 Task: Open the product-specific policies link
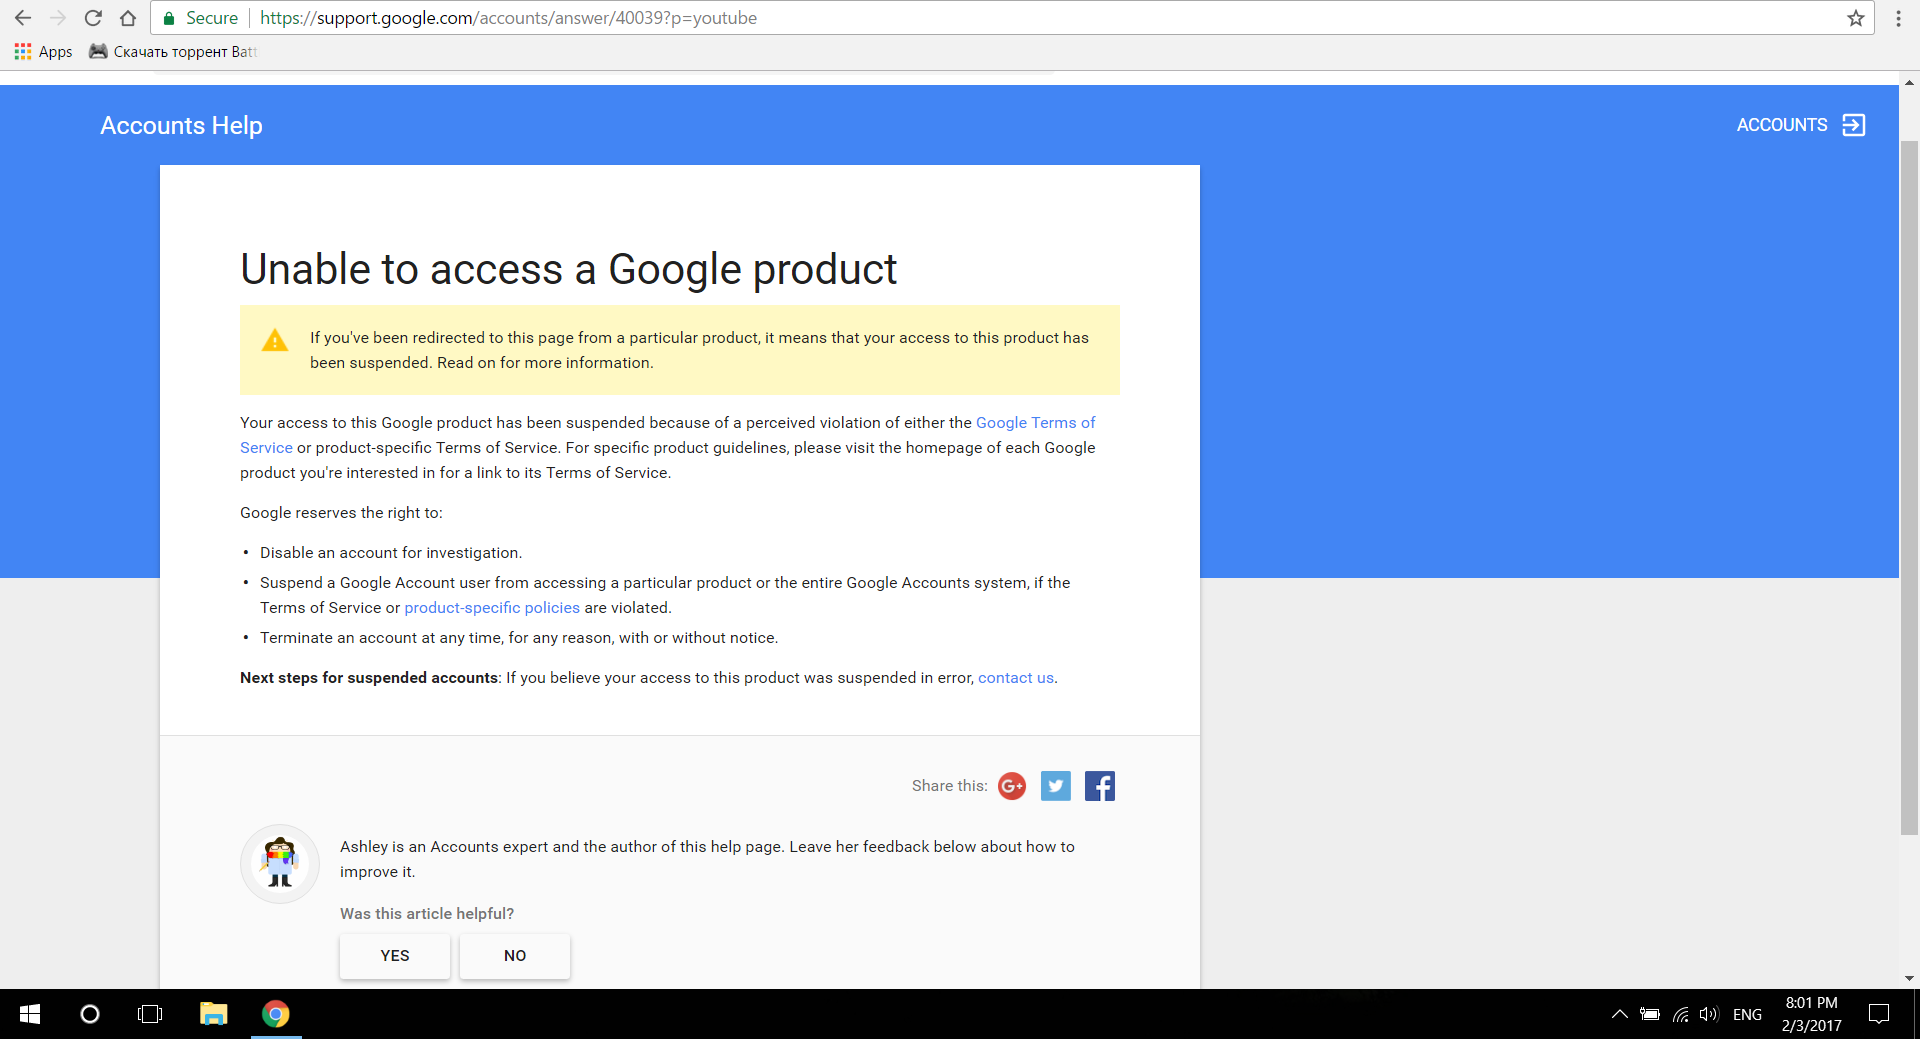(492, 608)
